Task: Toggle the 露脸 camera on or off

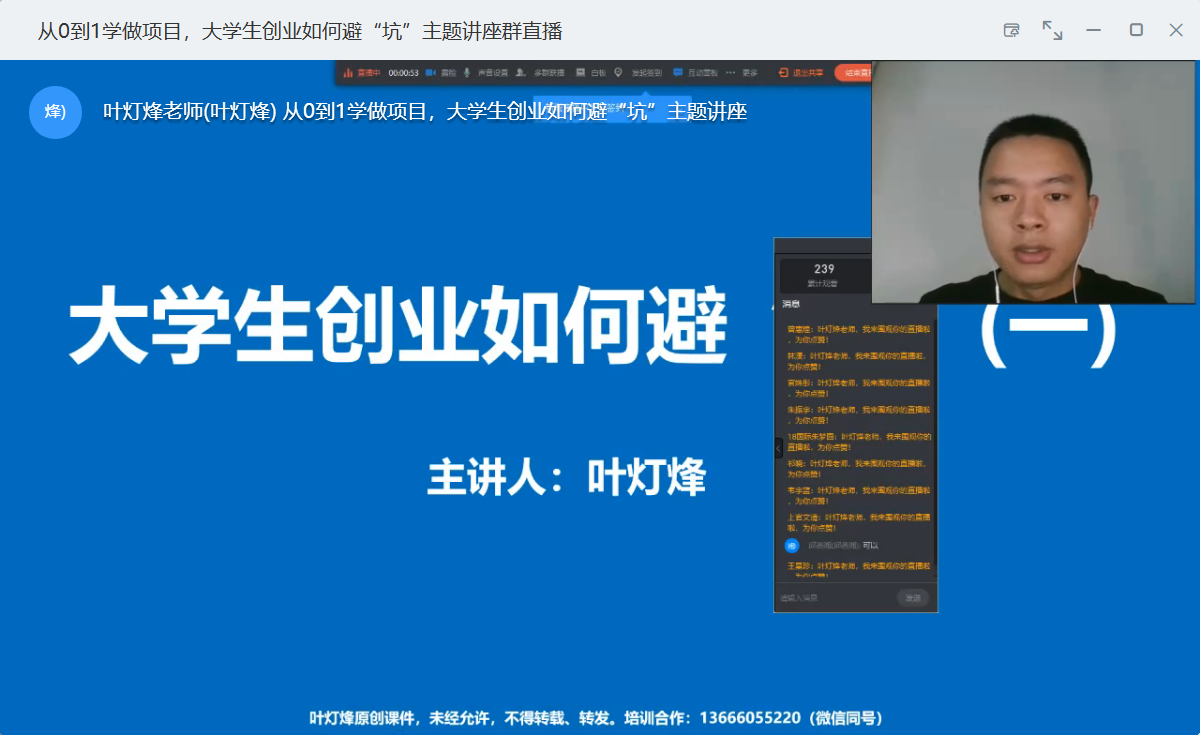Action: (431, 73)
